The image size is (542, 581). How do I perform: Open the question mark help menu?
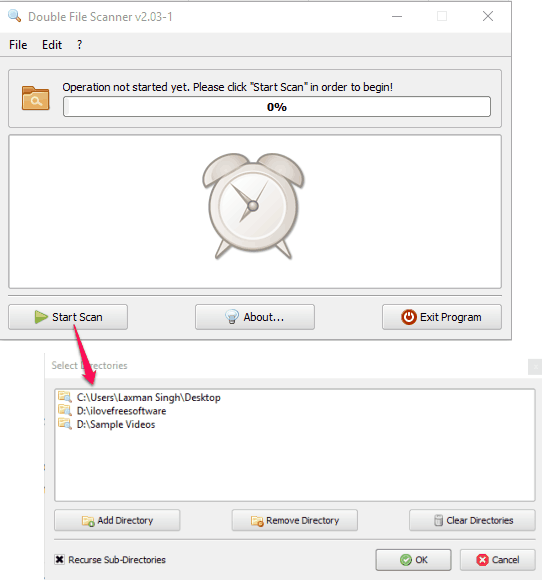(x=79, y=45)
